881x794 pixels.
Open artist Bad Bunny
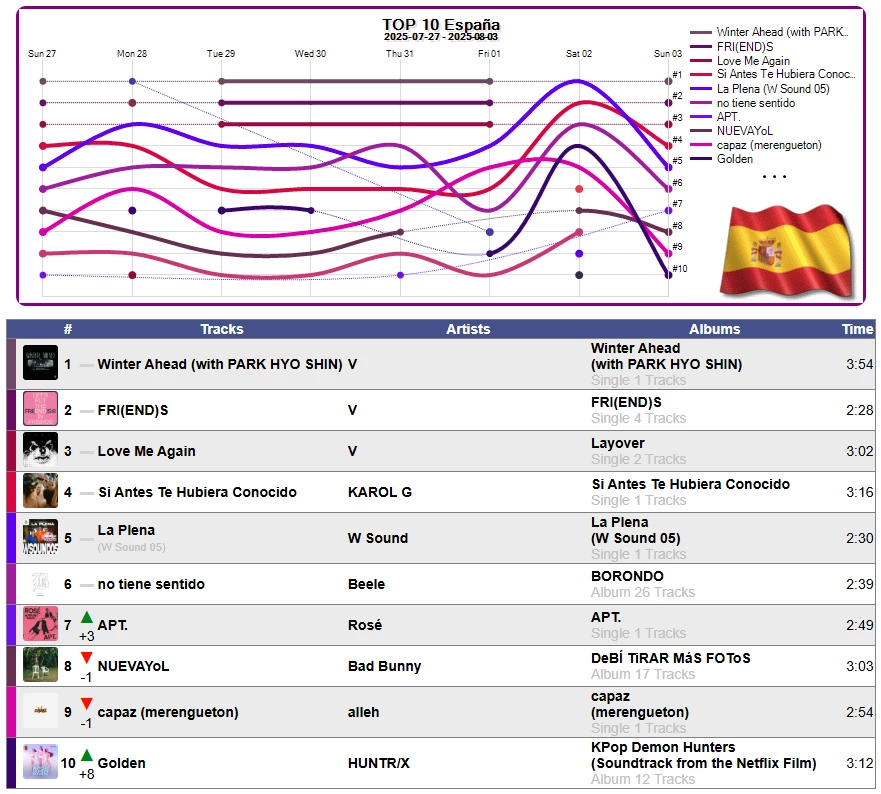[x=384, y=666]
